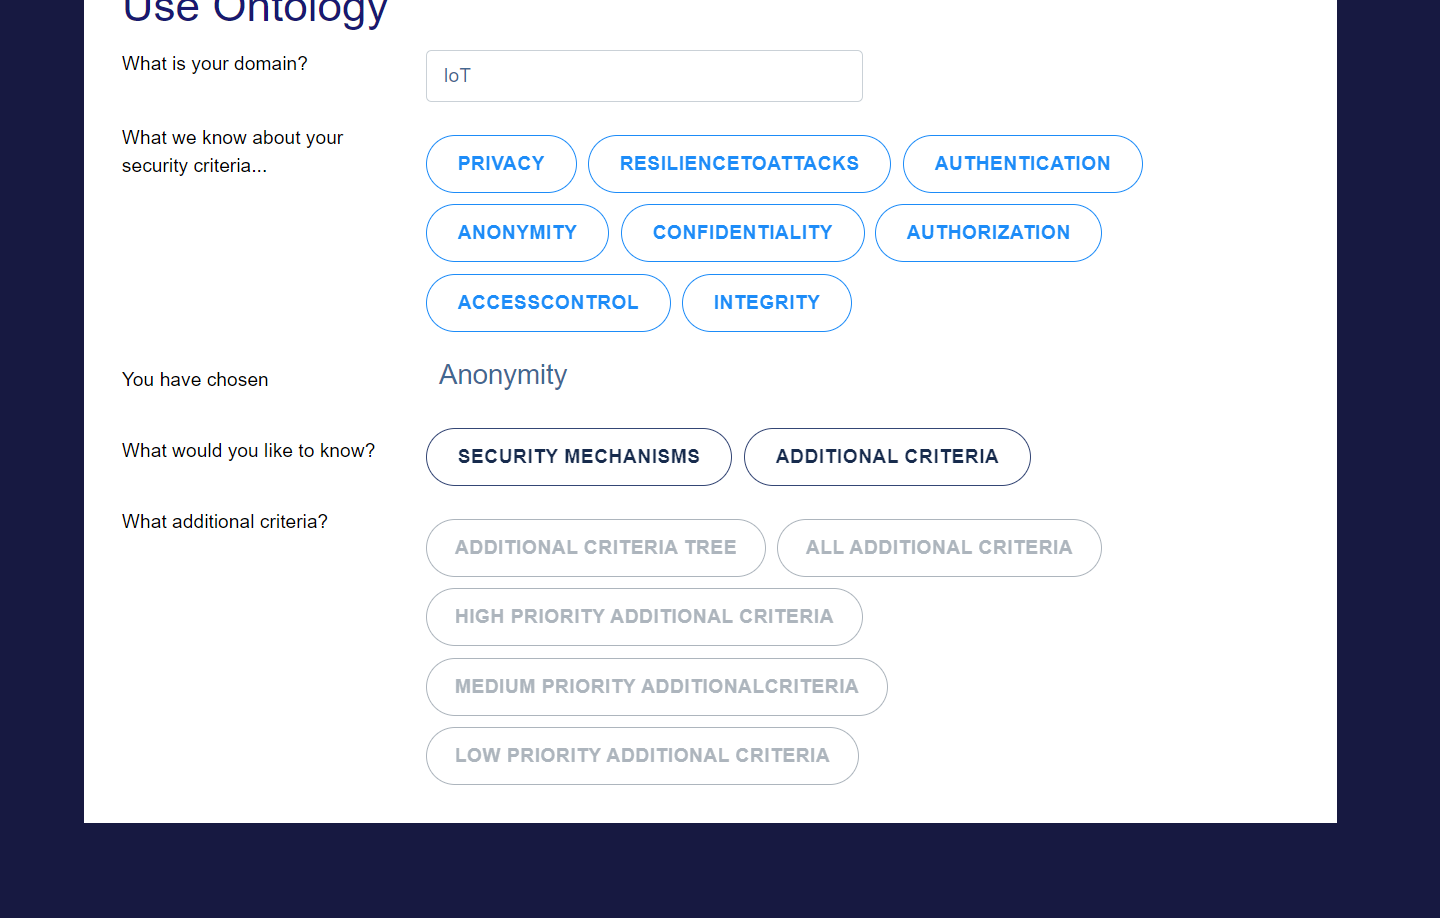Select the PRIVACY security criterion

(x=501, y=163)
